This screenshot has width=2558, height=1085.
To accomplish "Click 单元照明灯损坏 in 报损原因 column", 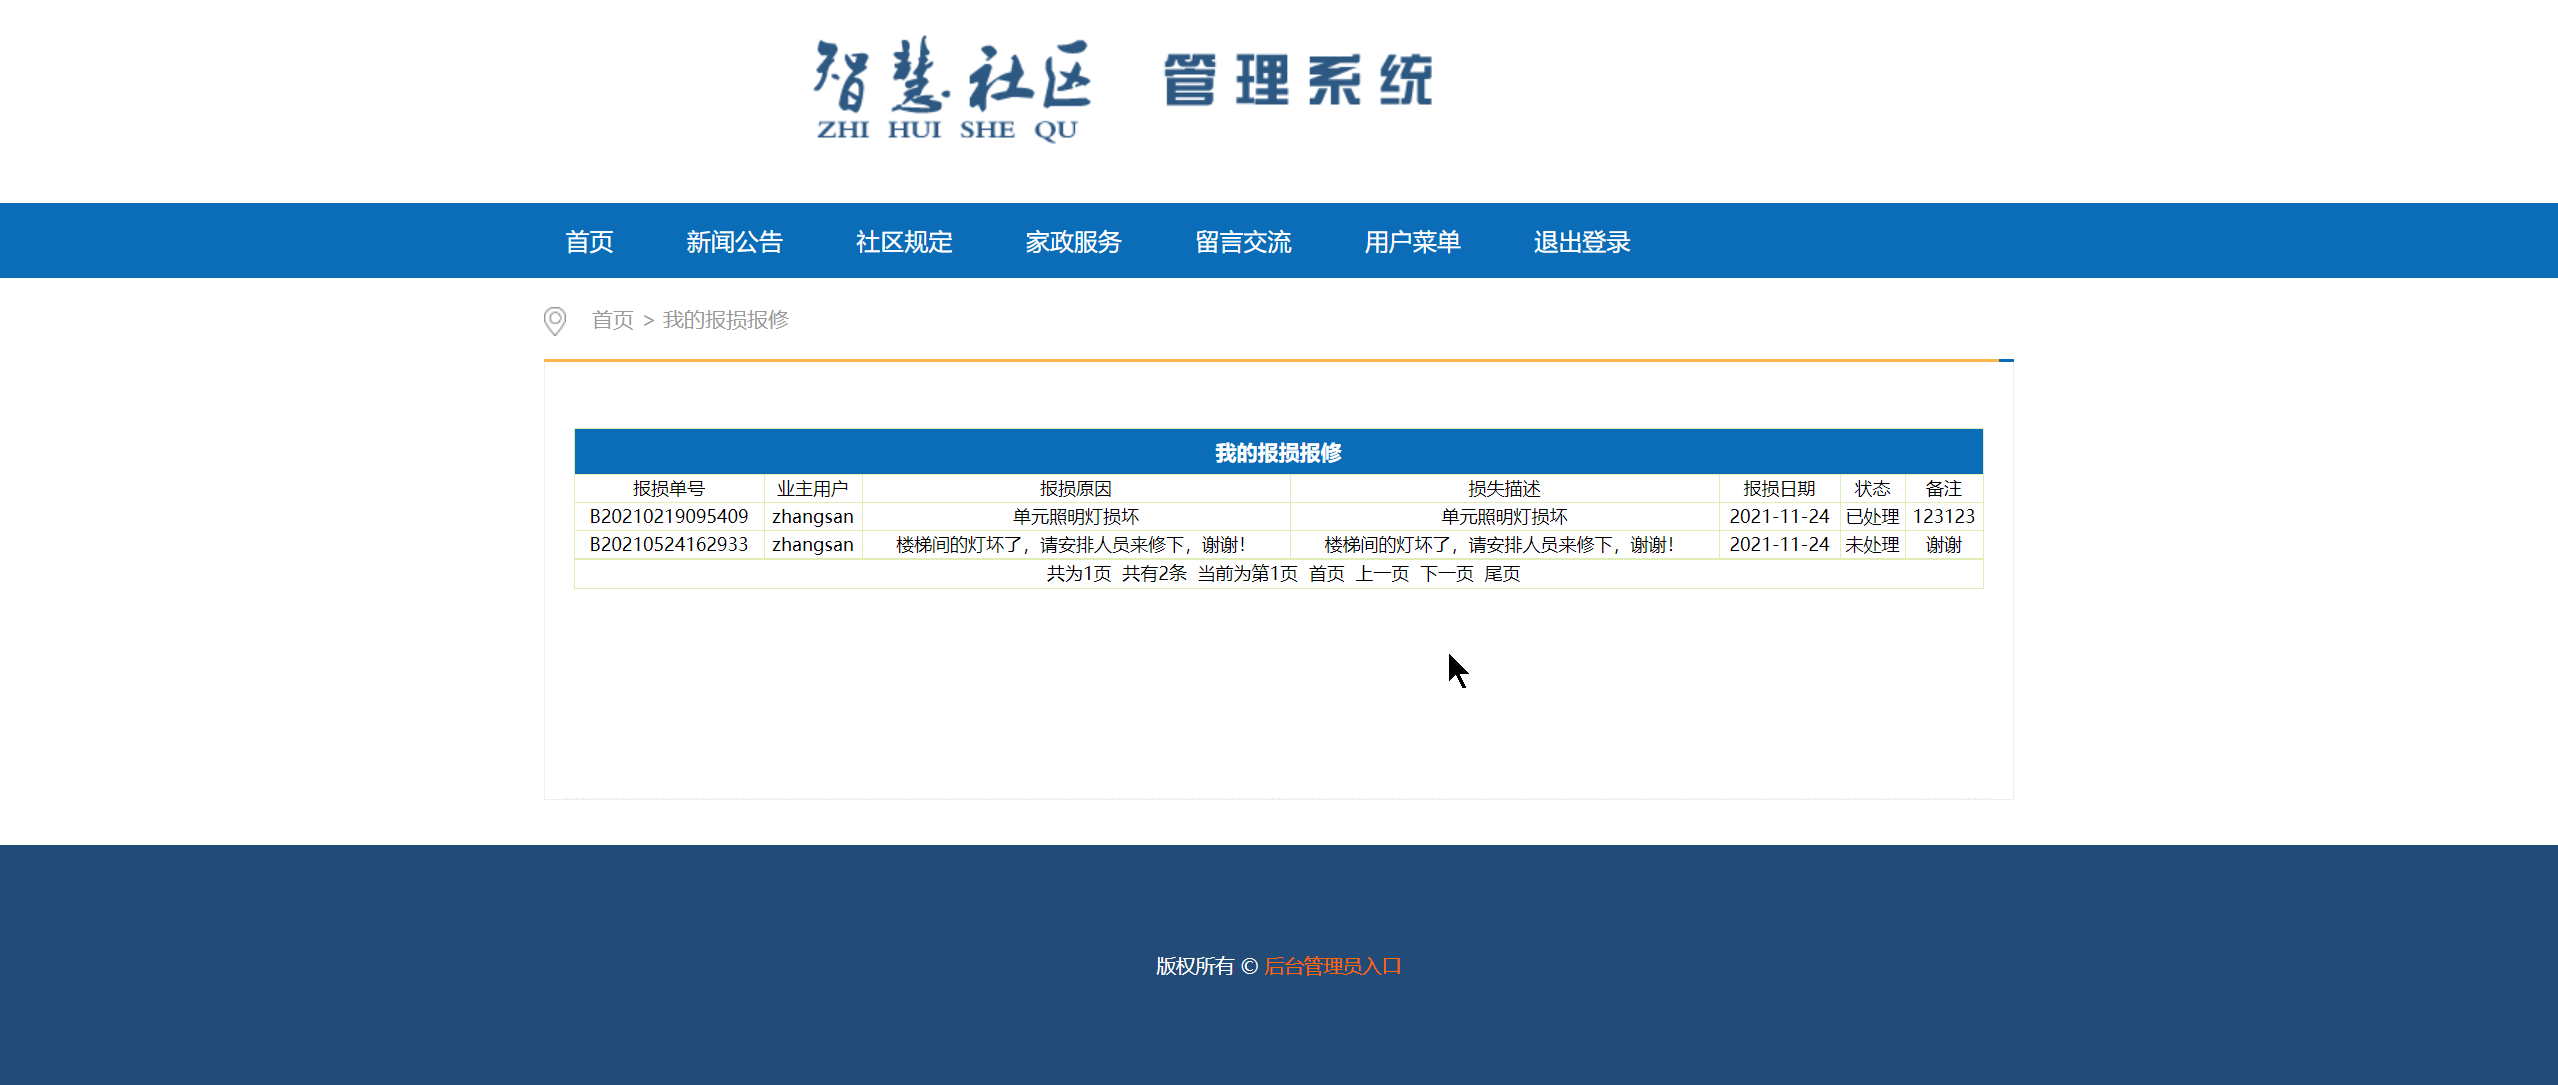I will coord(1076,517).
